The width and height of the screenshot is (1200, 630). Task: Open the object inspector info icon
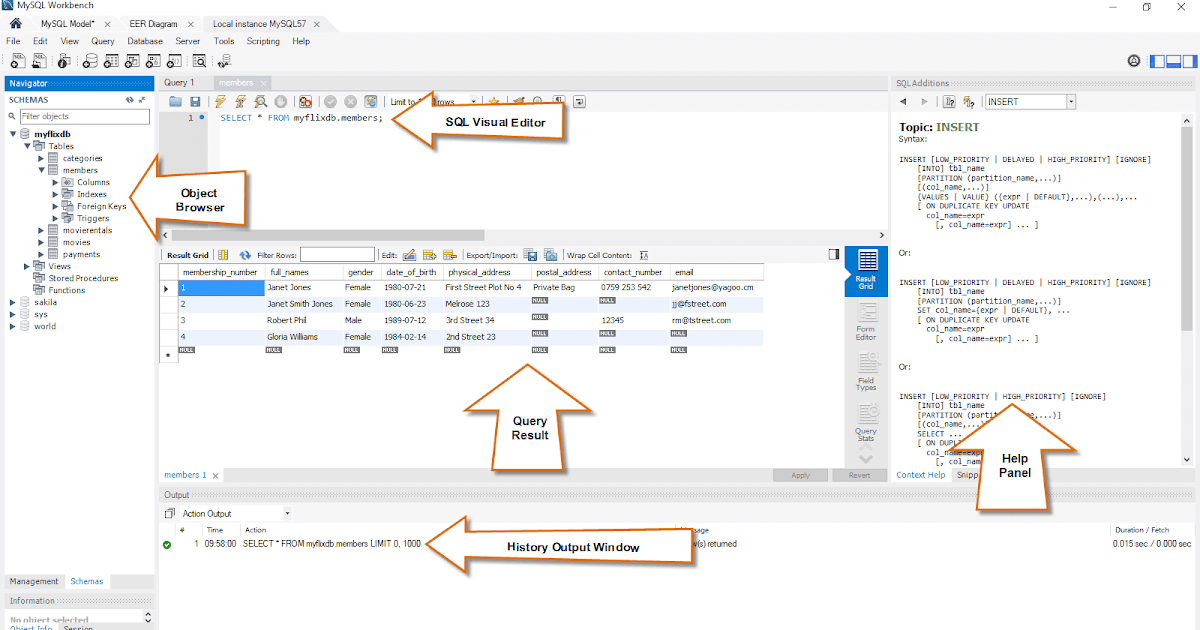click(64, 61)
